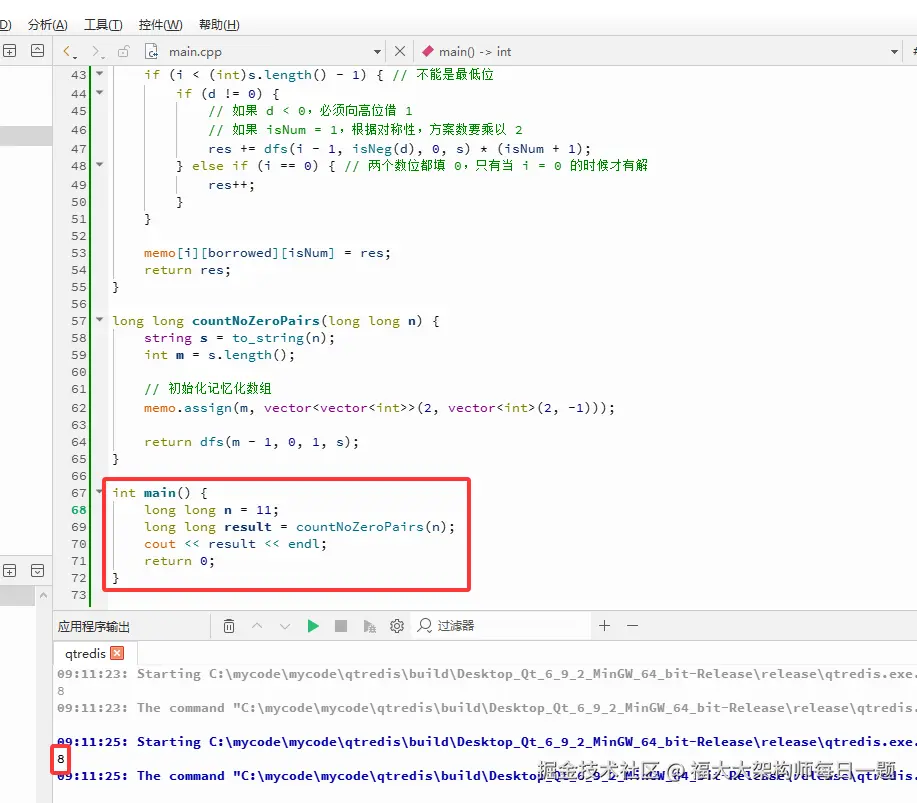This screenshot has width=917, height=803.
Task: Collapse code fold at line 43
Action: pos(99,74)
